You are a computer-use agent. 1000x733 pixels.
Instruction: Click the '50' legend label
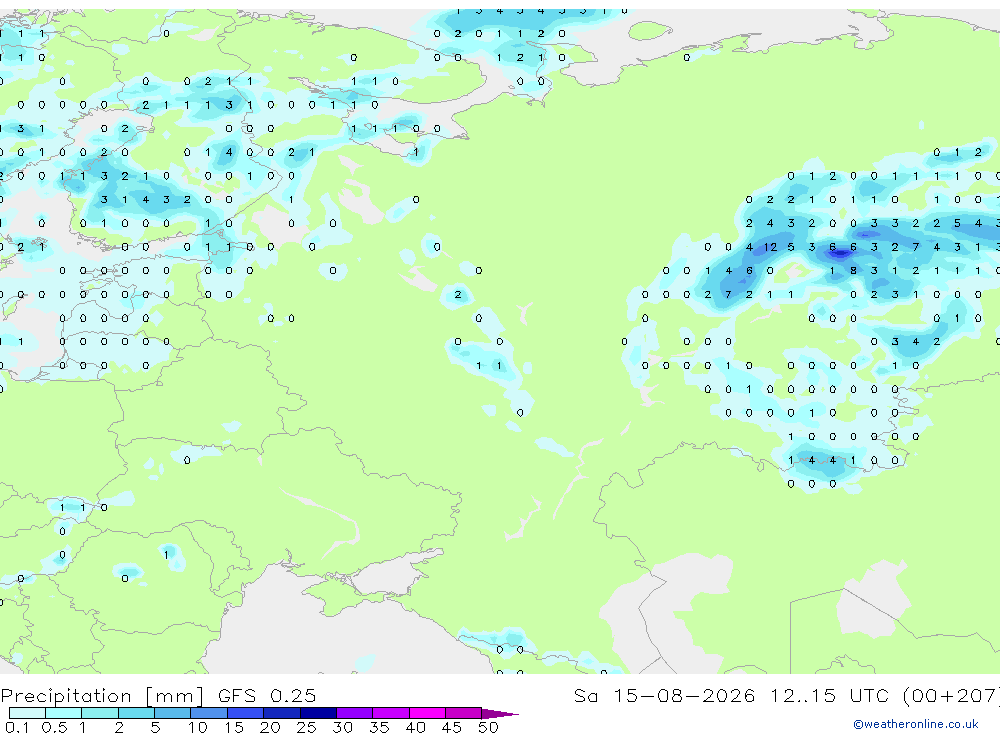[488, 727]
